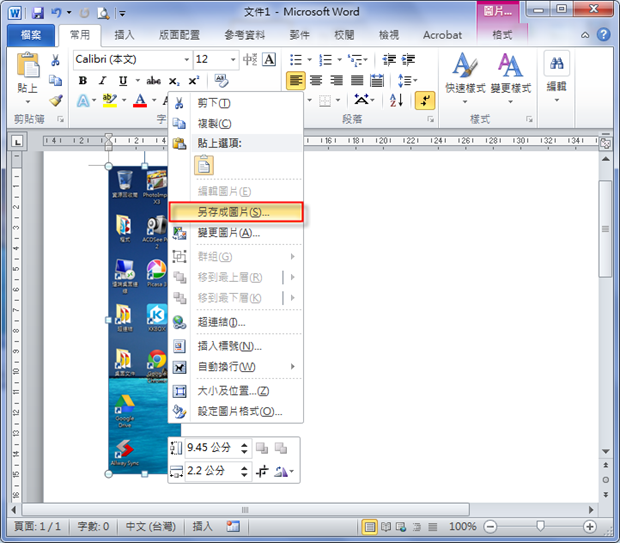Viewport: 620px width, 543px height.
Task: Open the Paragraph dialog launcher
Action: [430, 119]
